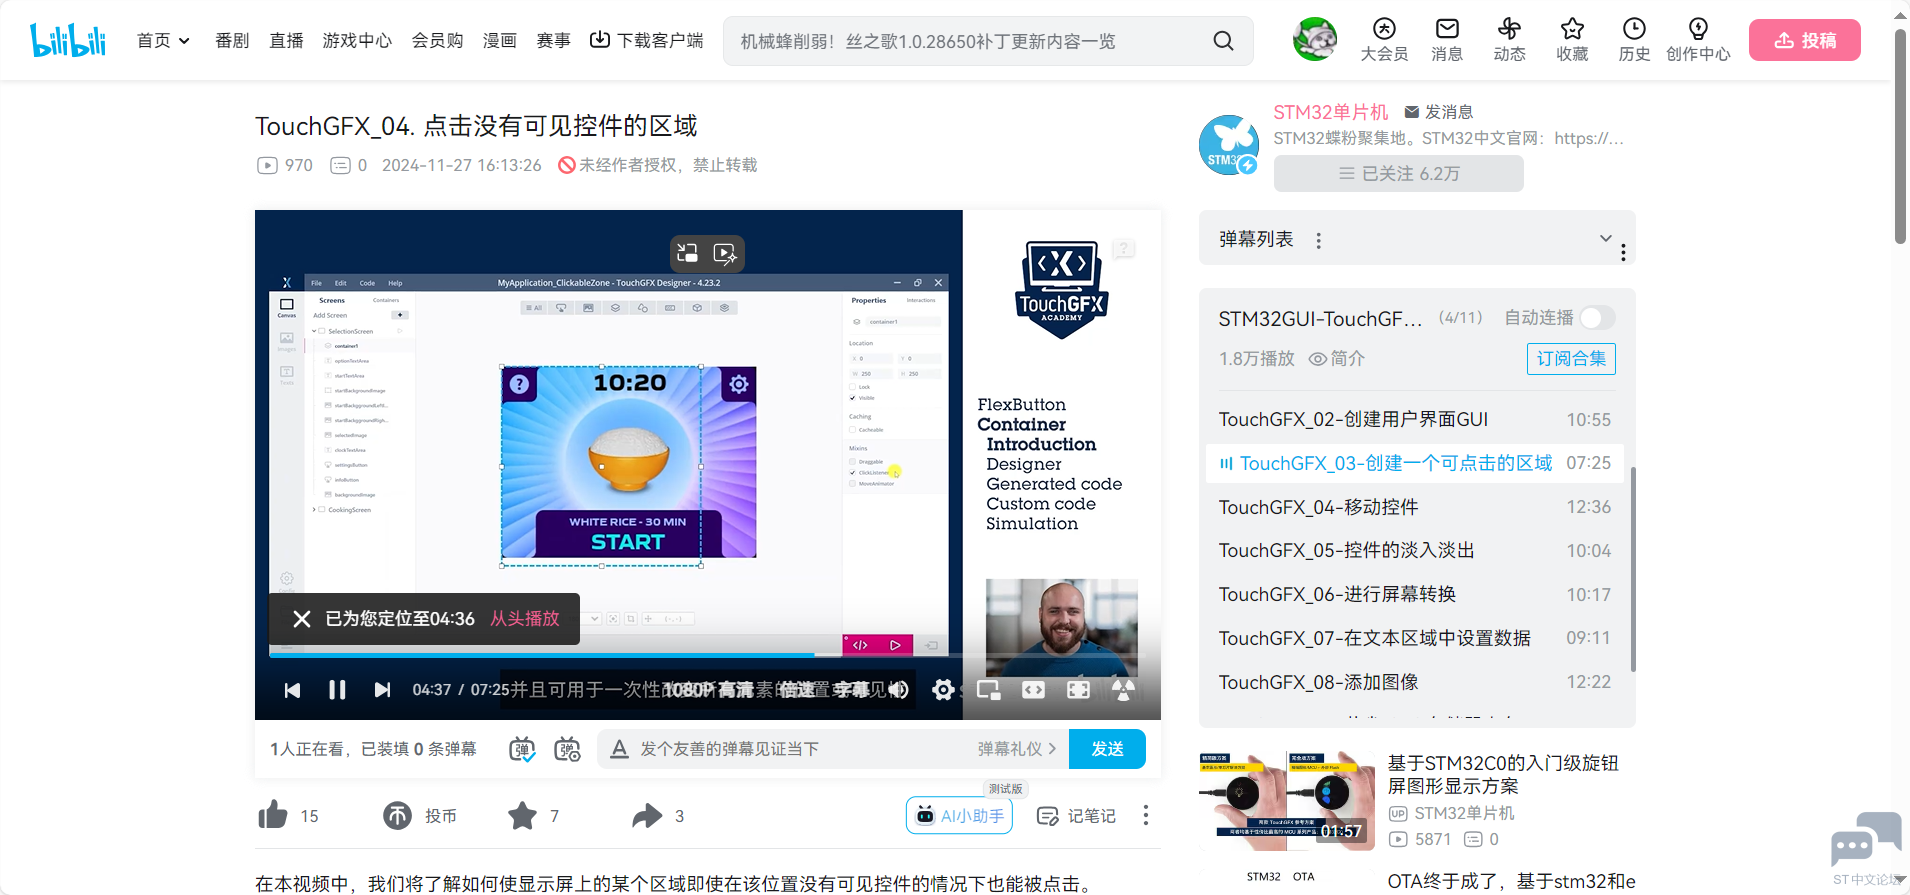Go to 番剧 anime section
1910x895 pixels.
[232, 41]
